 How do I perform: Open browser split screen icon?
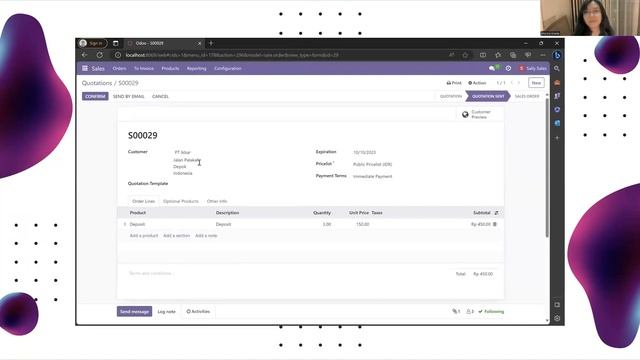(x=483, y=55)
